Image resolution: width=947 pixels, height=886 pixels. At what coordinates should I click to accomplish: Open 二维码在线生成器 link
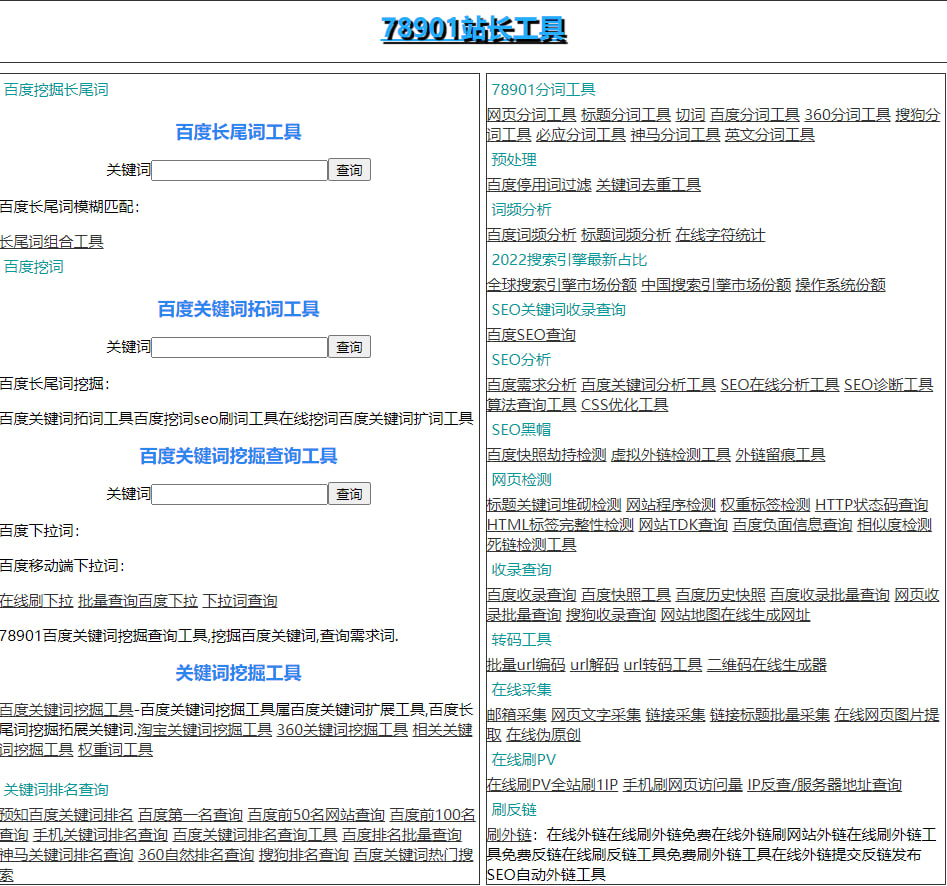(766, 665)
